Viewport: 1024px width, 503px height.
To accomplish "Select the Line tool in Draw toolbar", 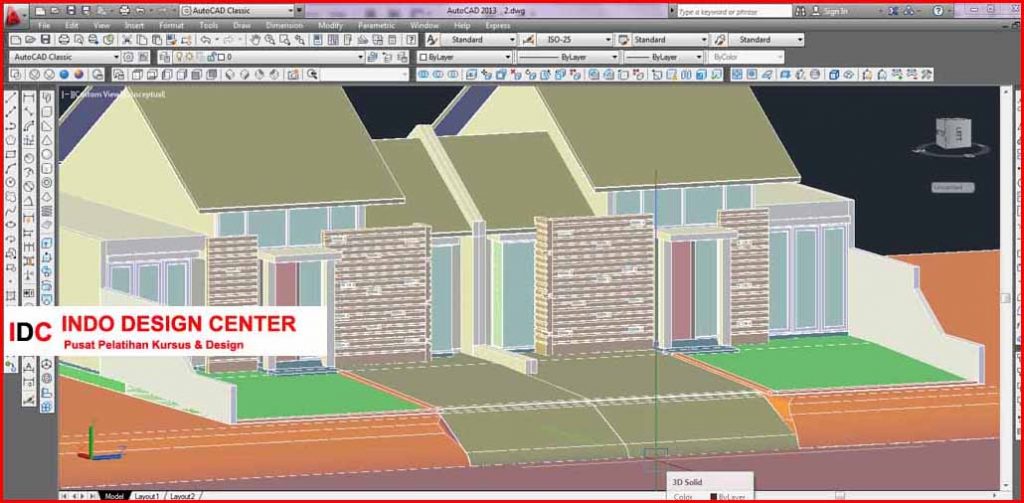I will click(x=10, y=99).
